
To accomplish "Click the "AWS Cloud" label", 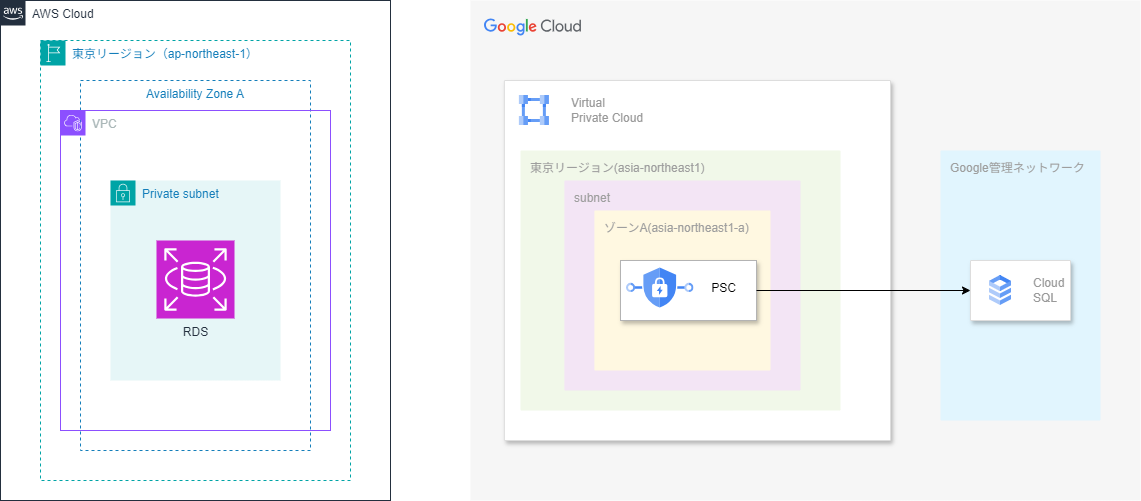I will coord(63,14).
